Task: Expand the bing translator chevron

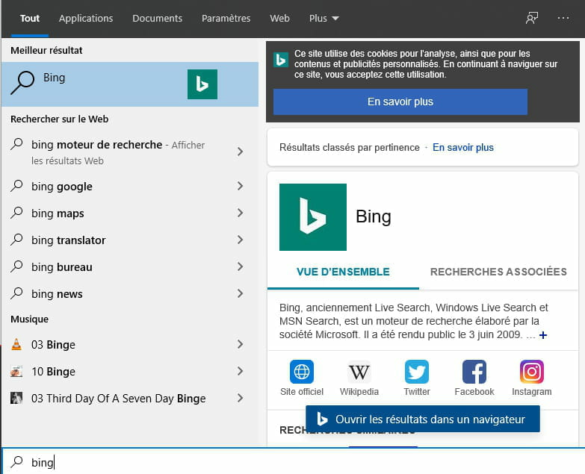Action: click(240, 240)
